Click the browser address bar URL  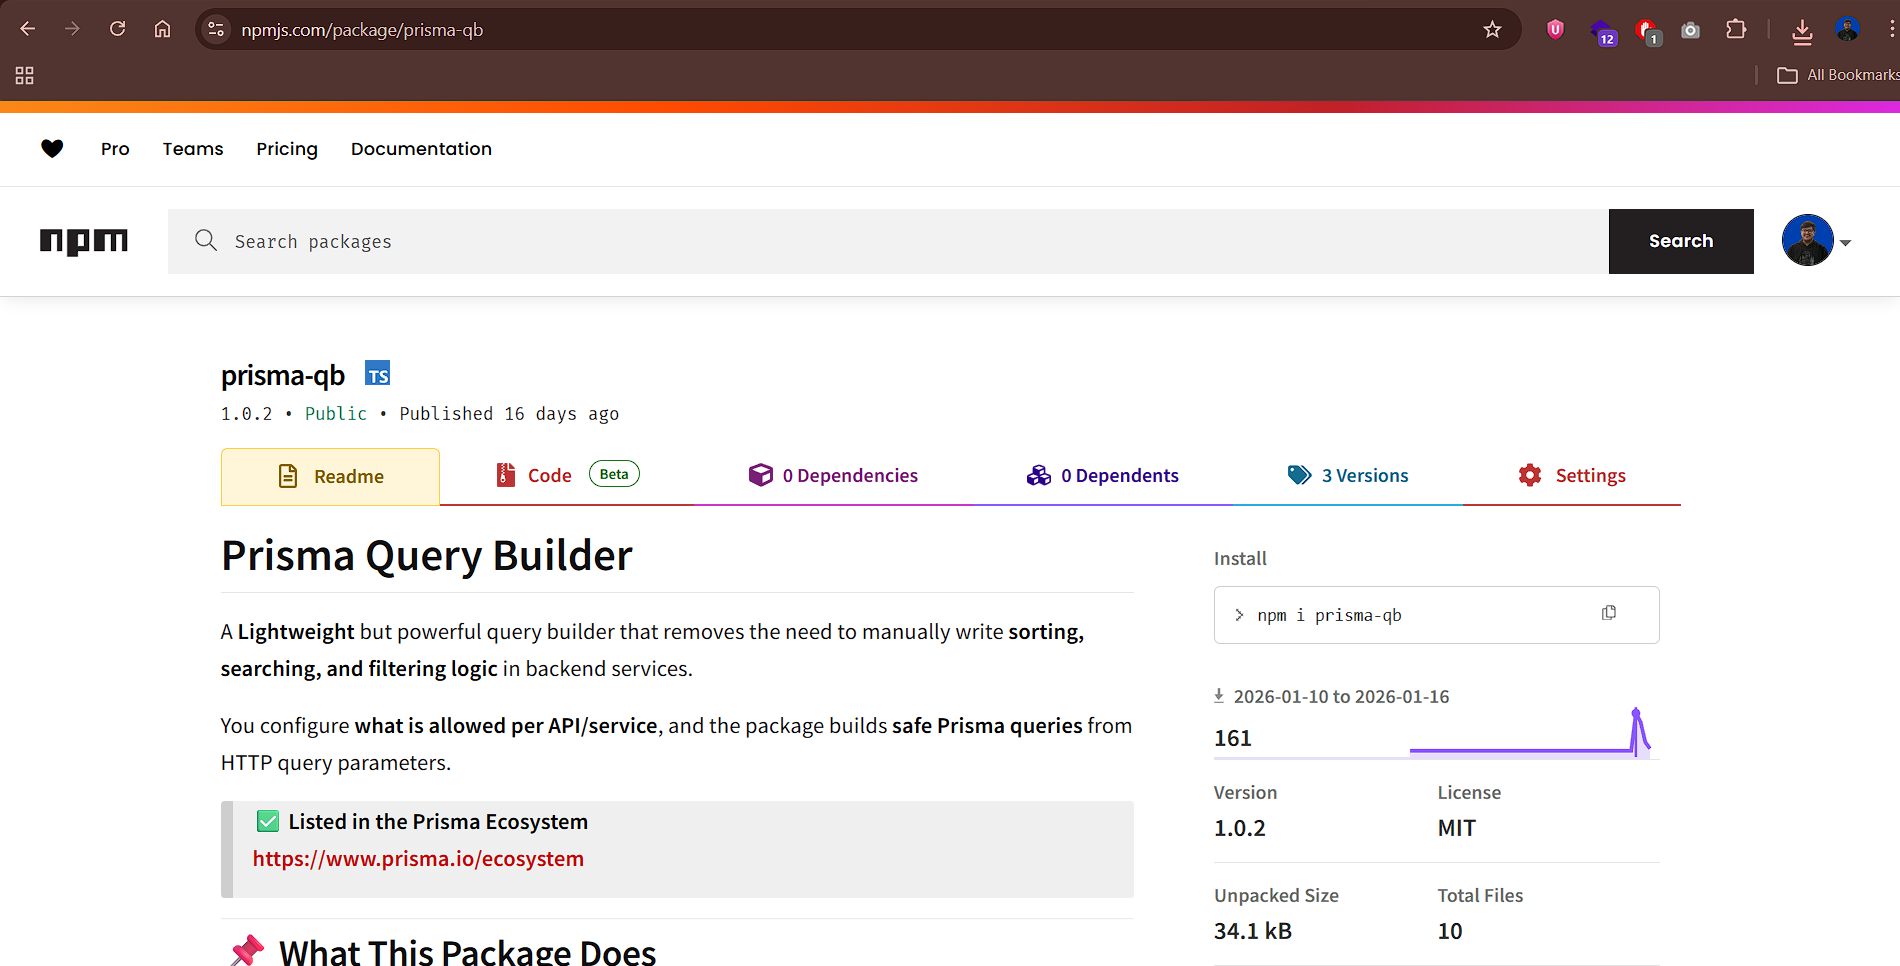(x=362, y=30)
